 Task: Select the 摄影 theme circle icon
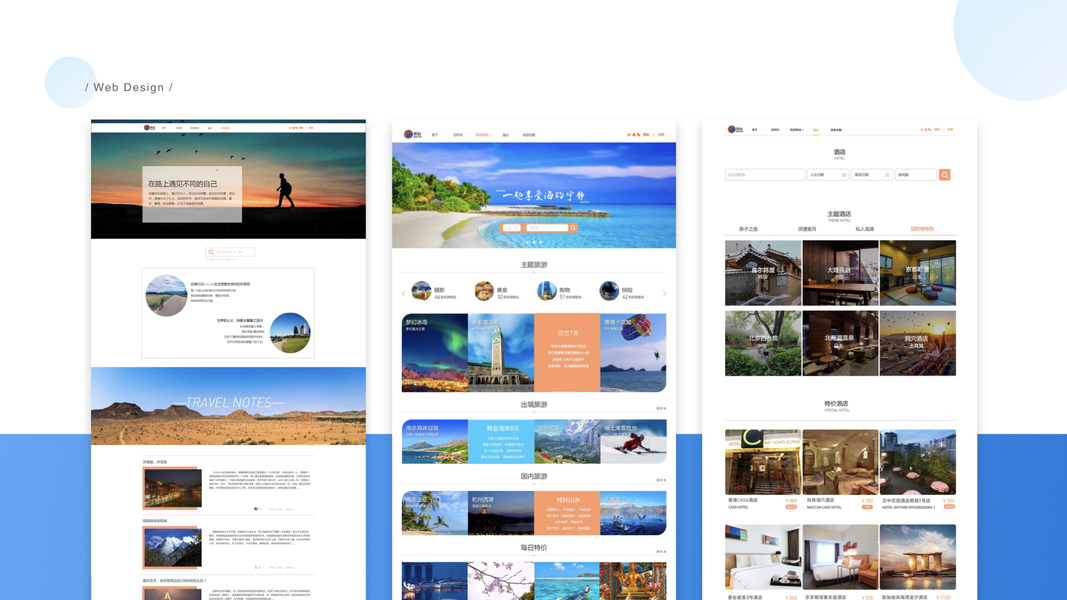click(421, 290)
